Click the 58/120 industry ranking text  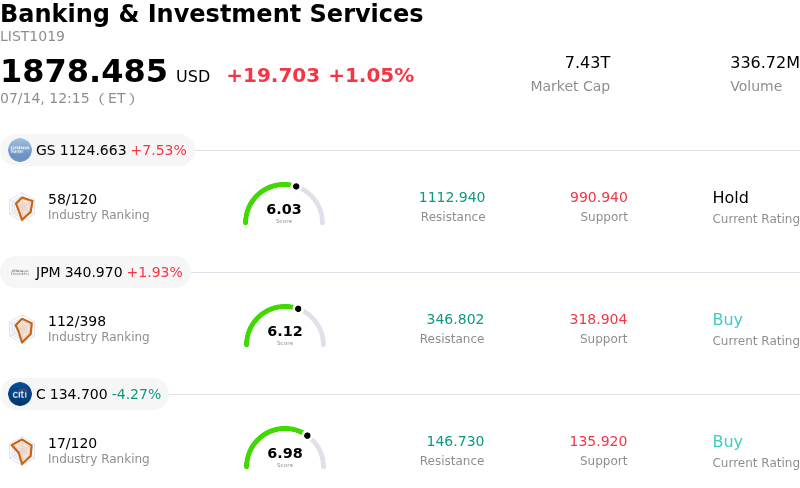[72, 199]
